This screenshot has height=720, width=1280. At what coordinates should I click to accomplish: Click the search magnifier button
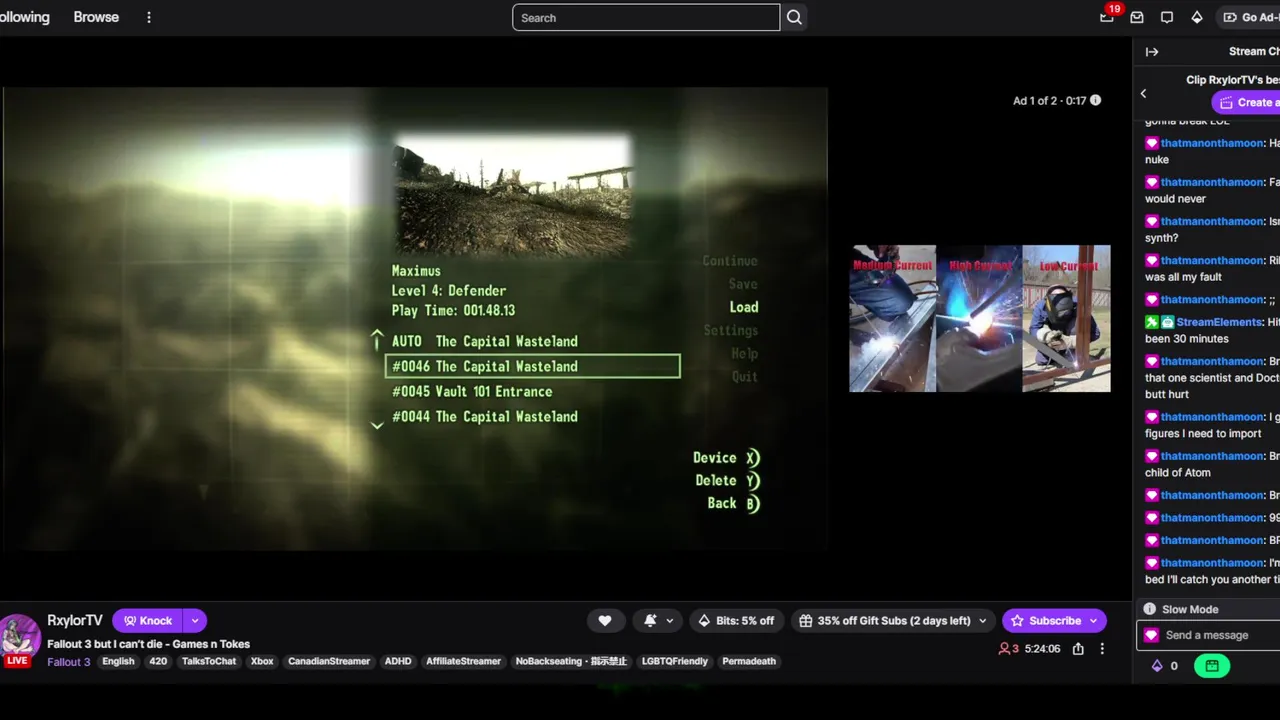coord(794,17)
